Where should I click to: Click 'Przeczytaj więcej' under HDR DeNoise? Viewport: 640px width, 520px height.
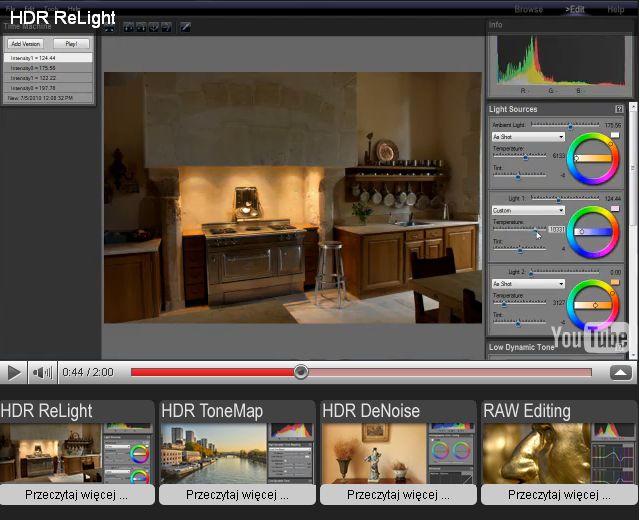pos(398,495)
